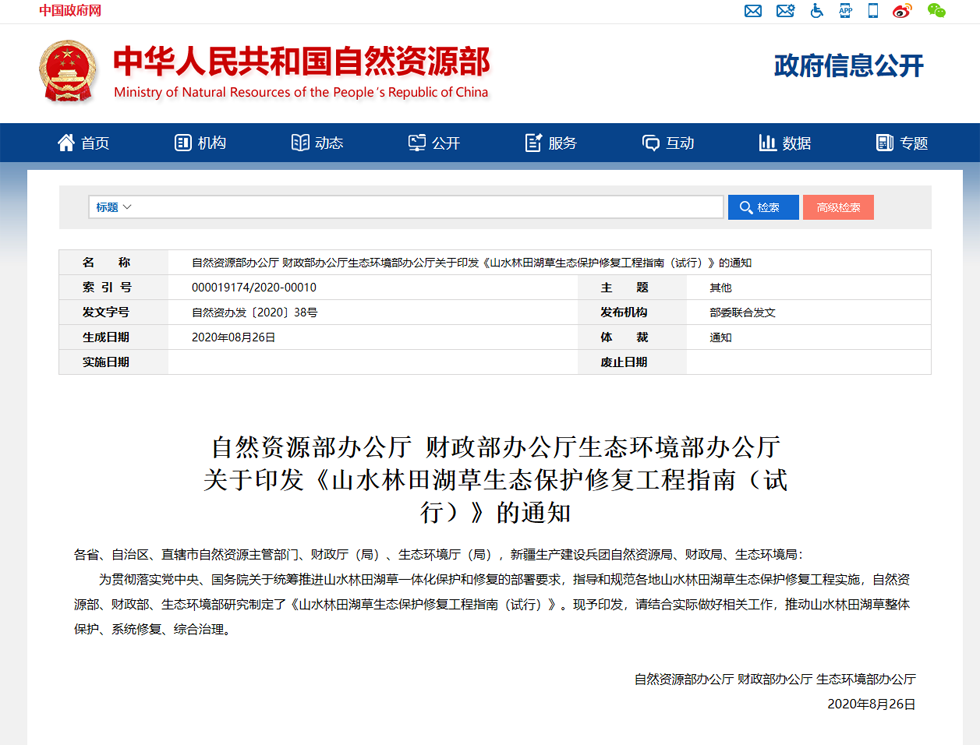Screen dimensions: 980x745
Task: Click the 政府信息公开 heading
Action: point(848,66)
